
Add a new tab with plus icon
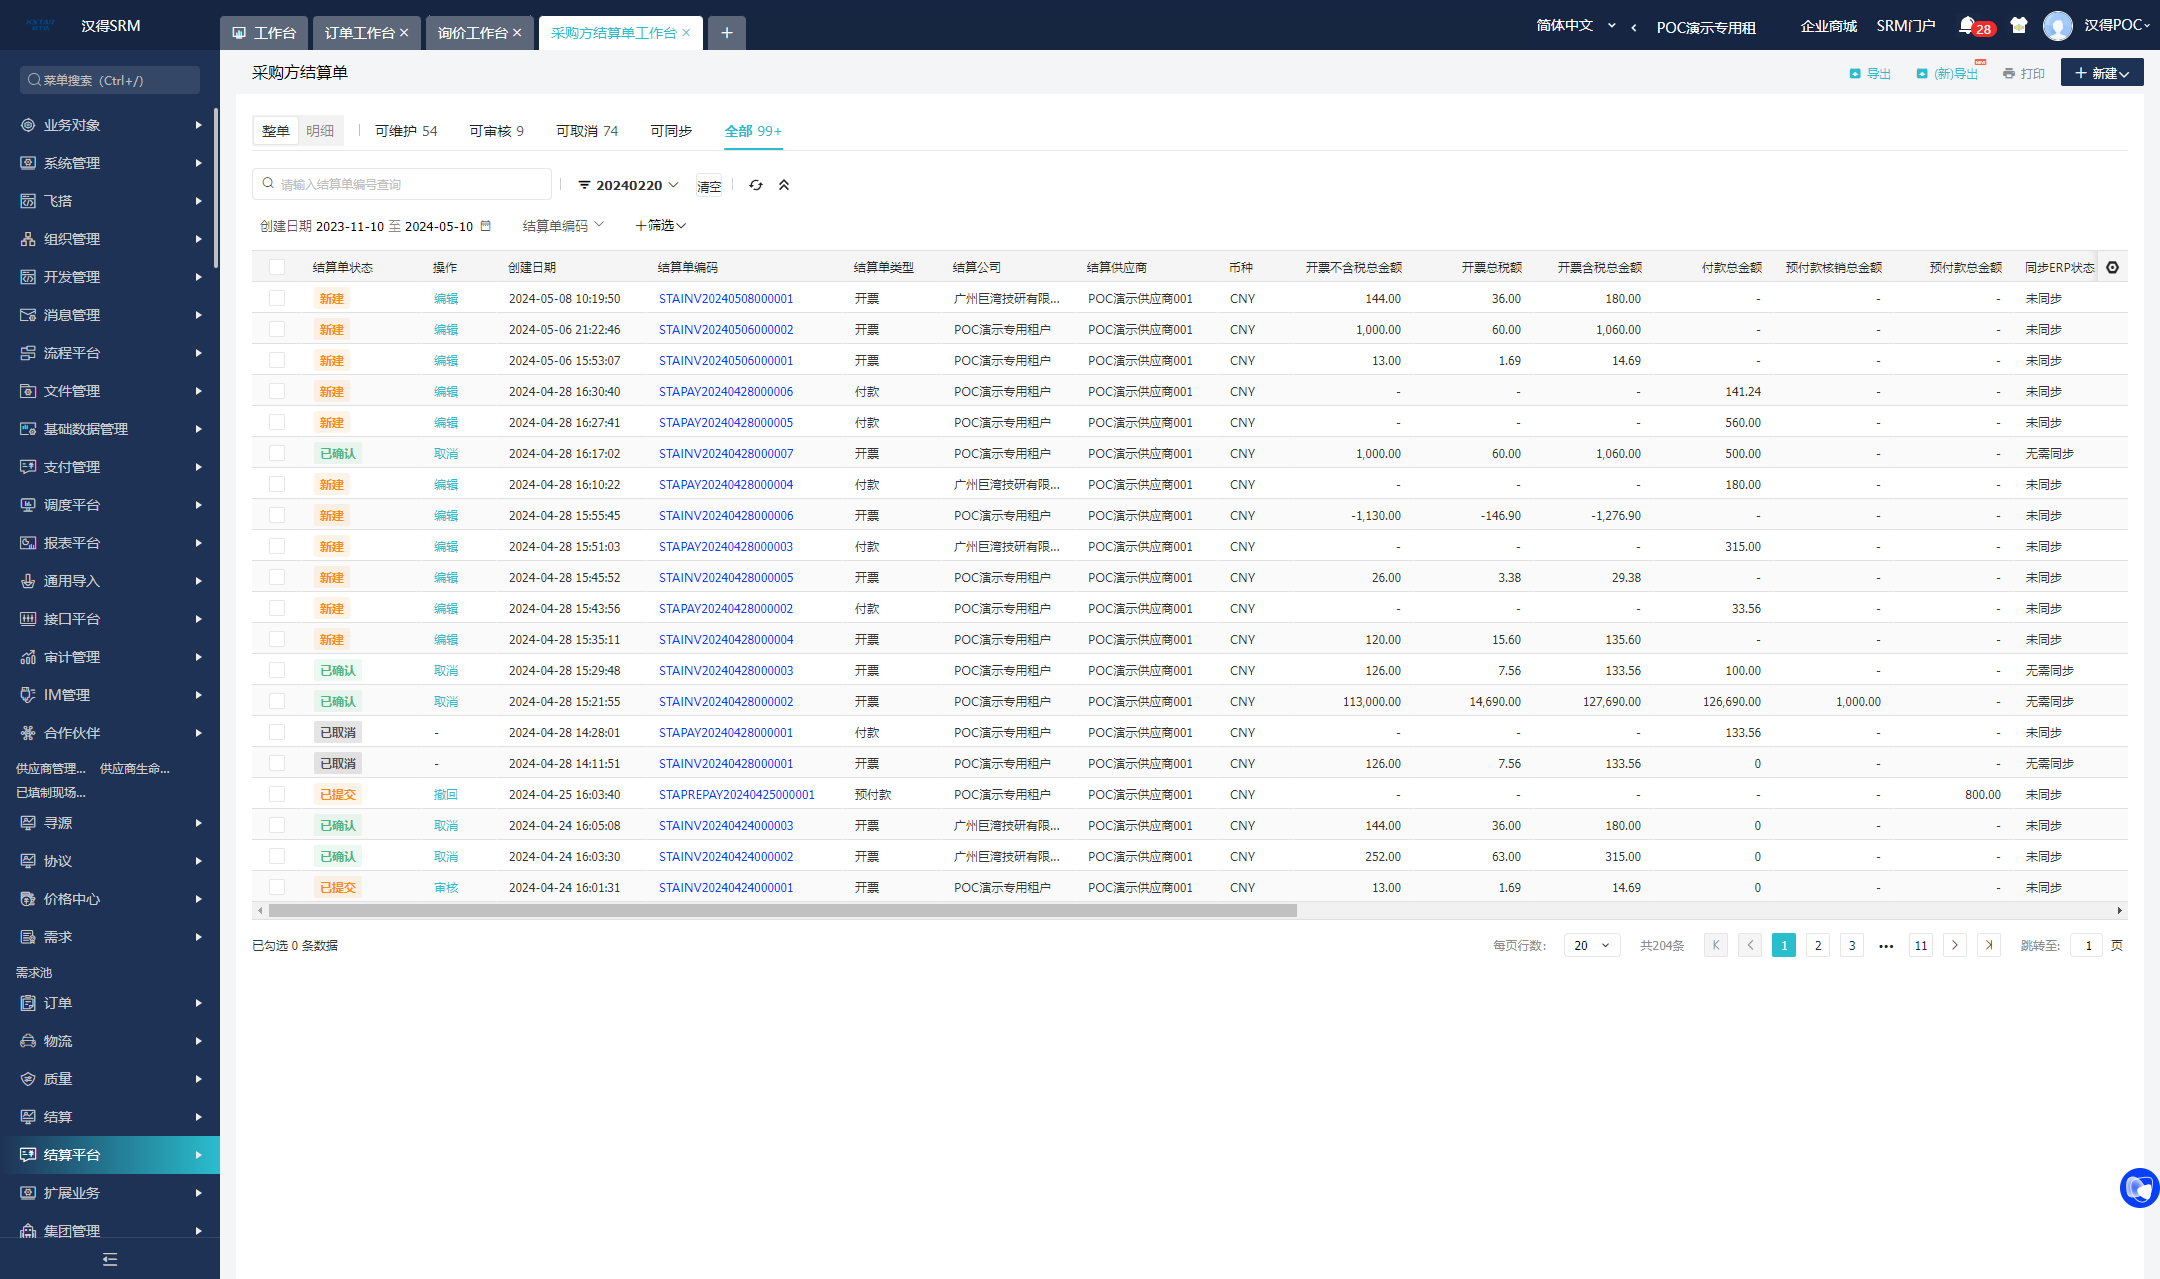[x=727, y=33]
